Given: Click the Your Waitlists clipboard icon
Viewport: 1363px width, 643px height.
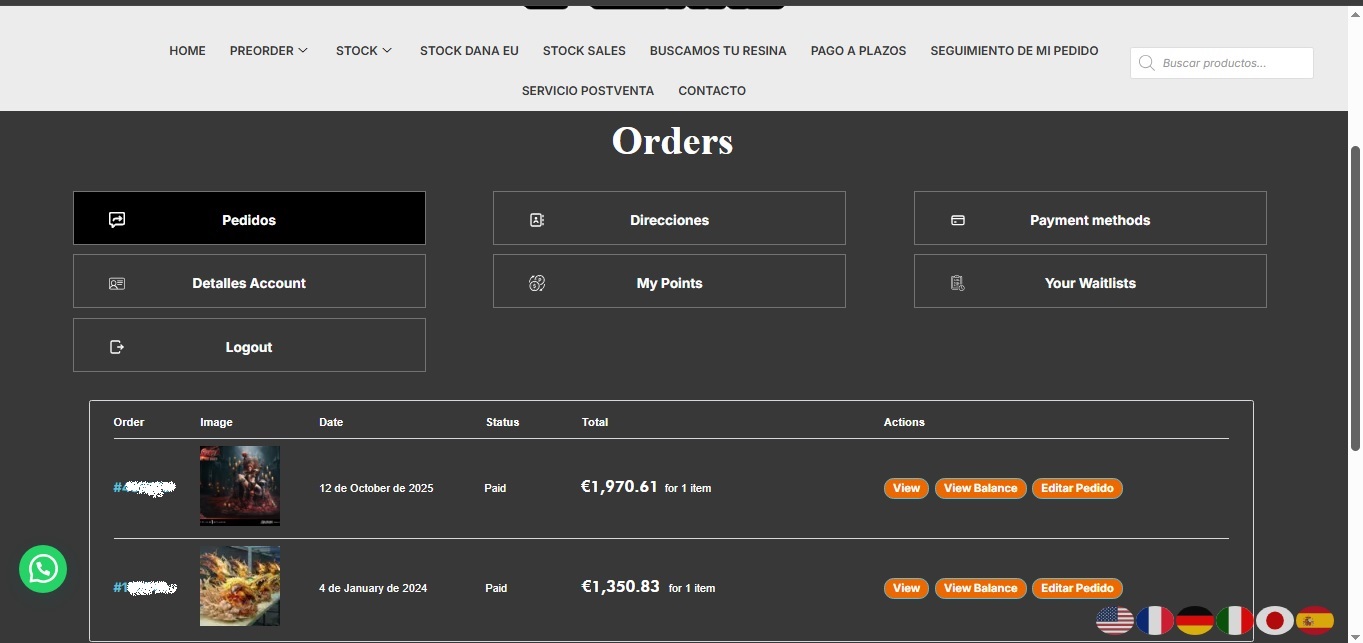Looking at the screenshot, I should coord(958,284).
